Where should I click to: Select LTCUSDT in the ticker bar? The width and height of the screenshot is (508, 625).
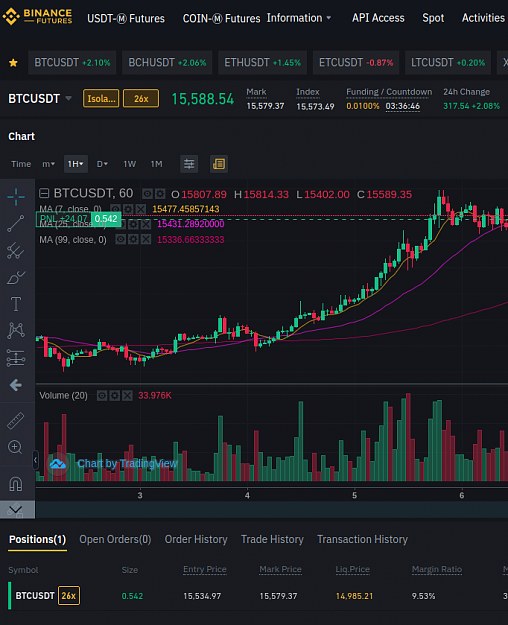pos(448,63)
